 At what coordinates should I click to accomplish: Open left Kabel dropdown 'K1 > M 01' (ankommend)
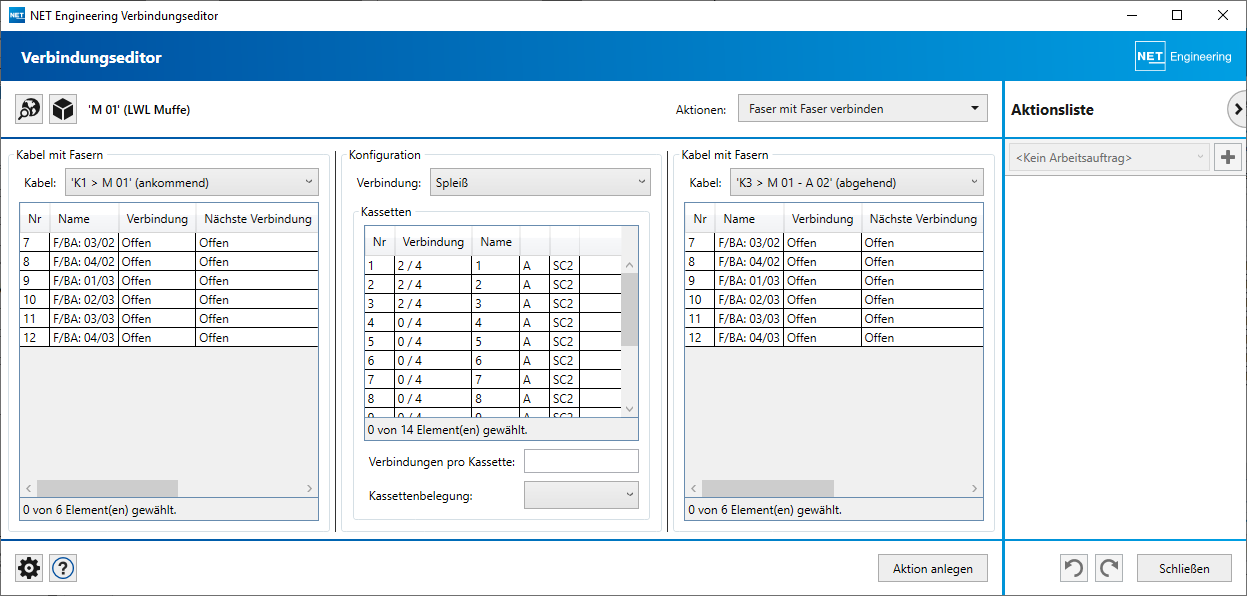coord(192,183)
